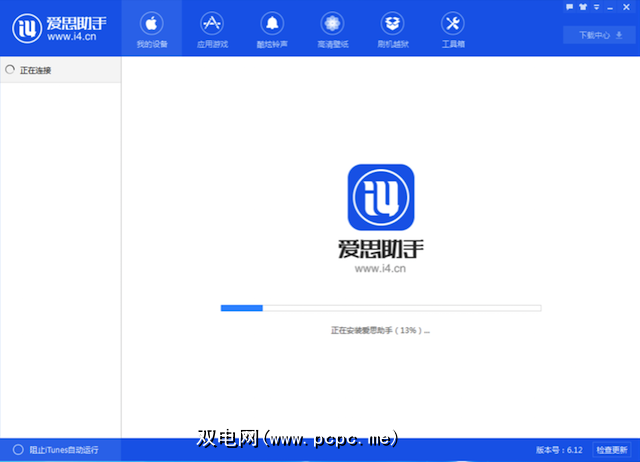Open the 工具箱 toolbox tab
Image resolution: width=640 pixels, height=462 pixels.
(453, 29)
